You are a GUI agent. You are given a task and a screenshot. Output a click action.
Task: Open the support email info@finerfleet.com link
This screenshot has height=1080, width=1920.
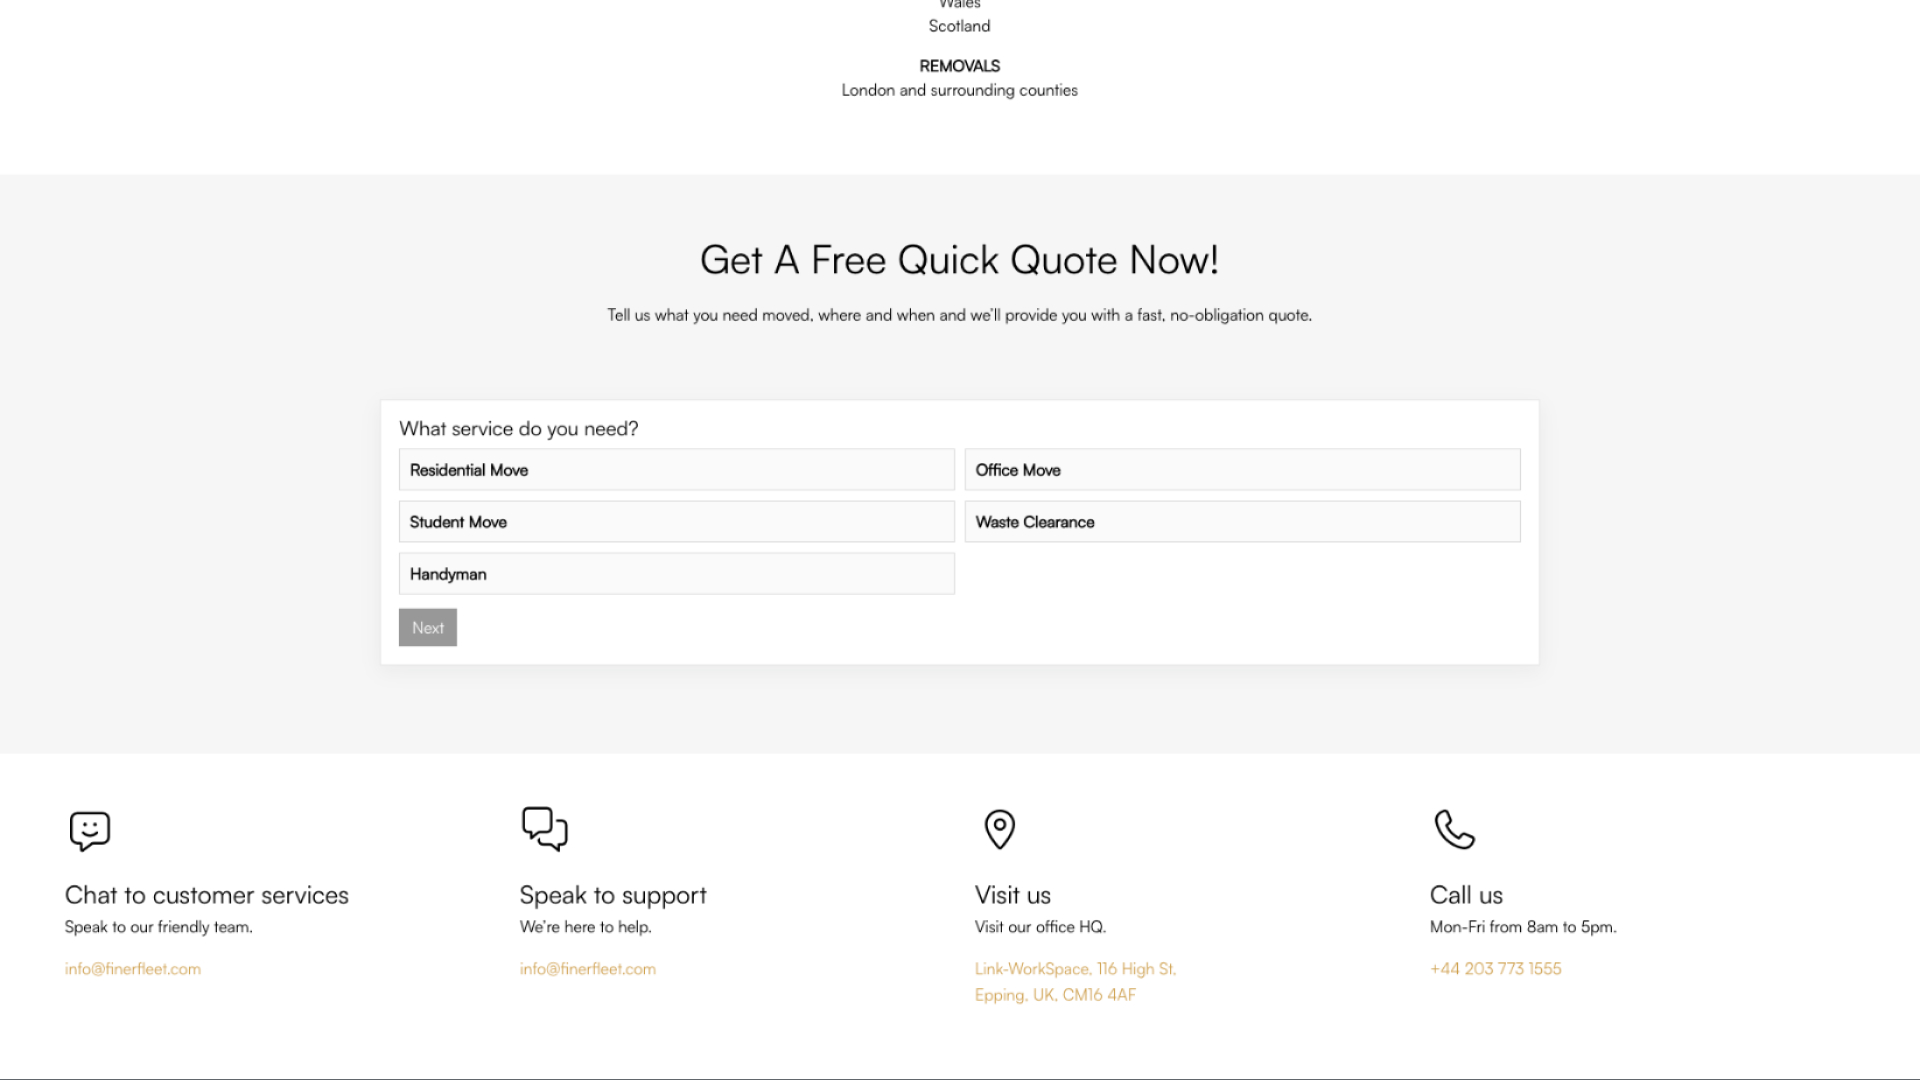[588, 969]
